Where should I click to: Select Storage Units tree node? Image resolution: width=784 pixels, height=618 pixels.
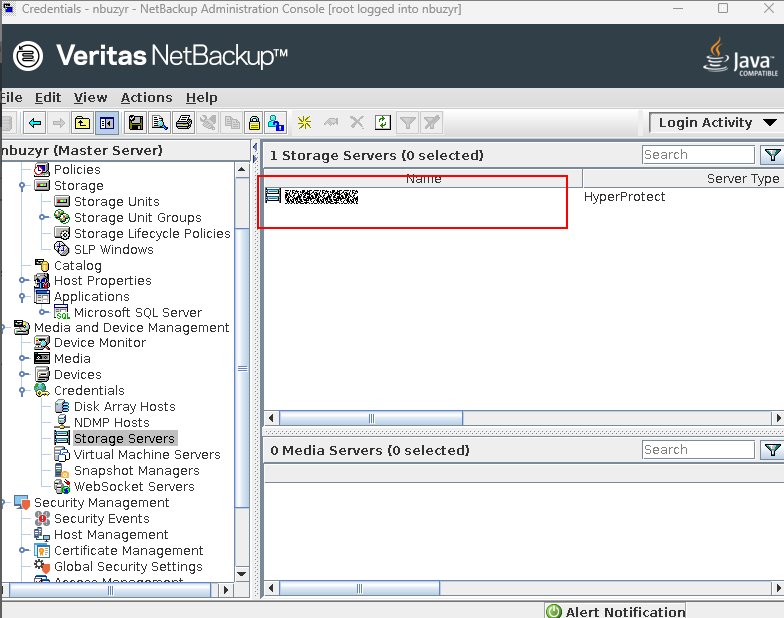coord(116,202)
